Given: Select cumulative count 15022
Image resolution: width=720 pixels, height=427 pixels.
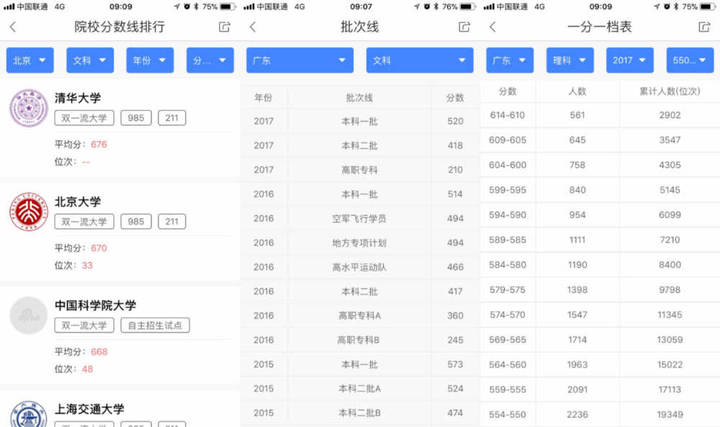Looking at the screenshot, I should [x=669, y=365].
